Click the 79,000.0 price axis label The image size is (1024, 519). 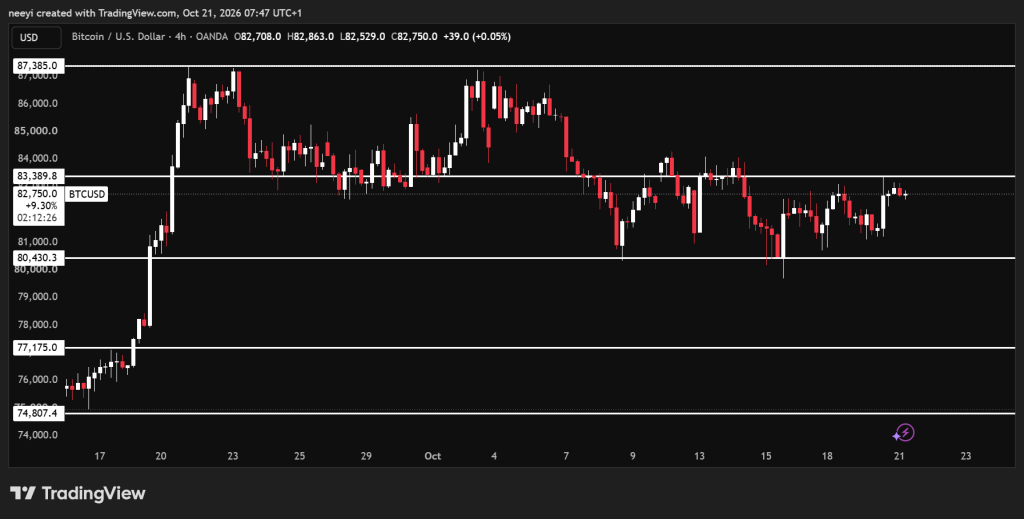coord(38,296)
